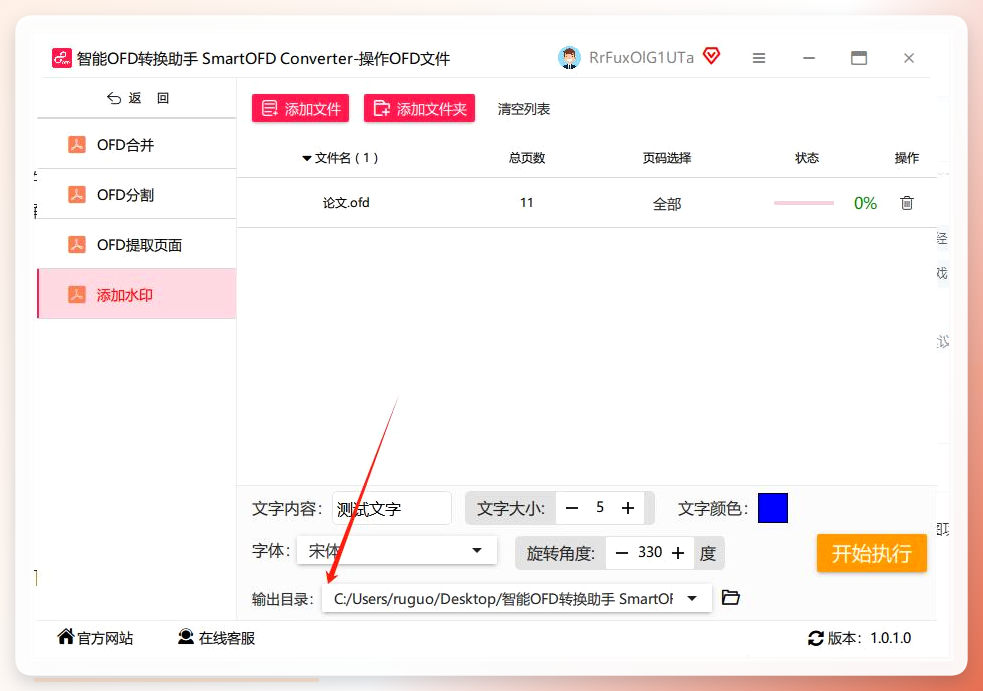
Task: Expand the 输出目录 path dropdown
Action: (692, 598)
